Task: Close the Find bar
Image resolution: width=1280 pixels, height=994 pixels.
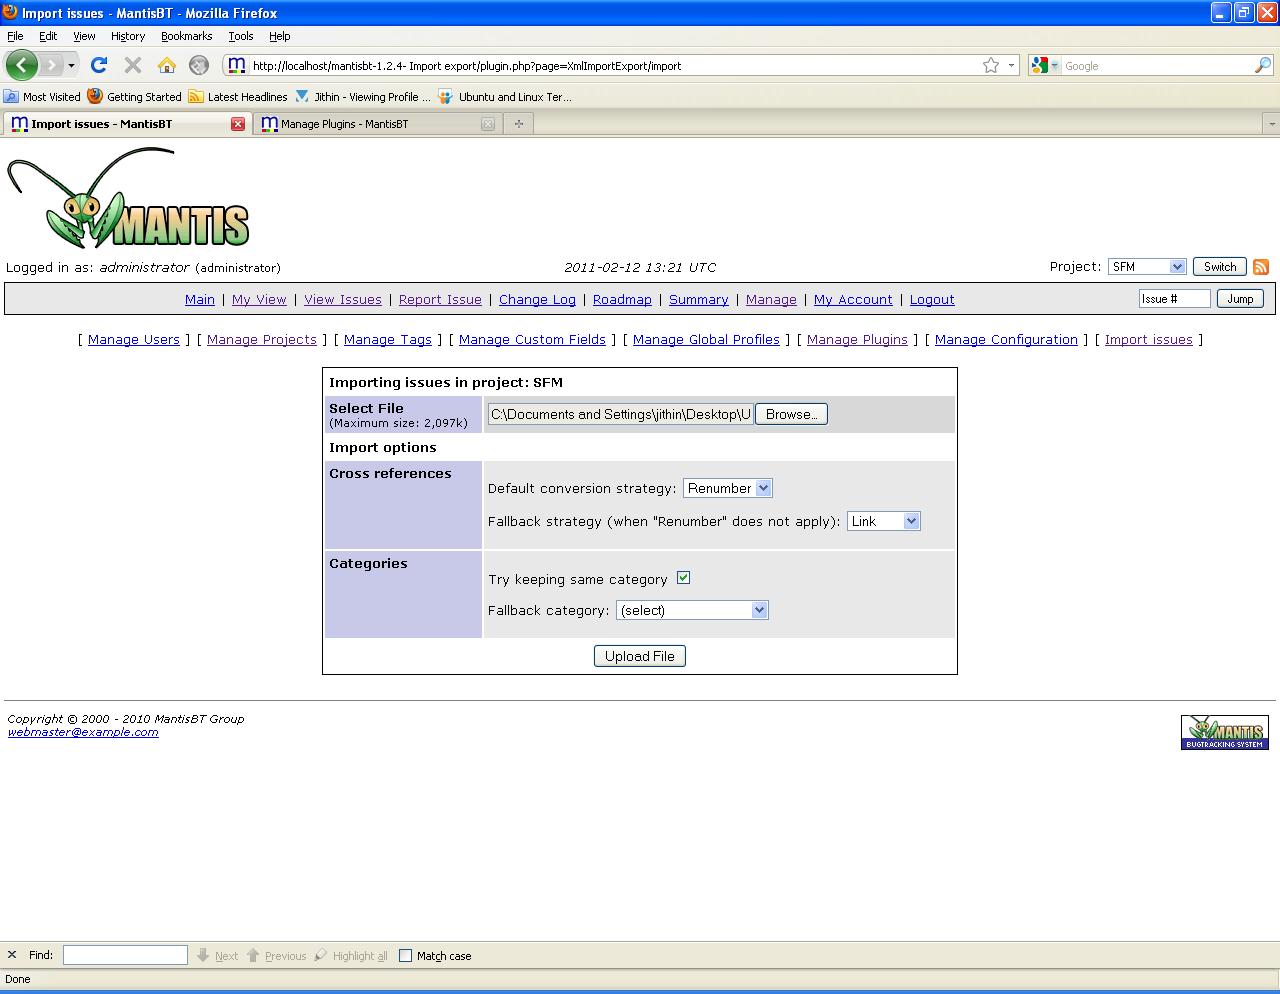Action: pyautogui.click(x=12, y=956)
